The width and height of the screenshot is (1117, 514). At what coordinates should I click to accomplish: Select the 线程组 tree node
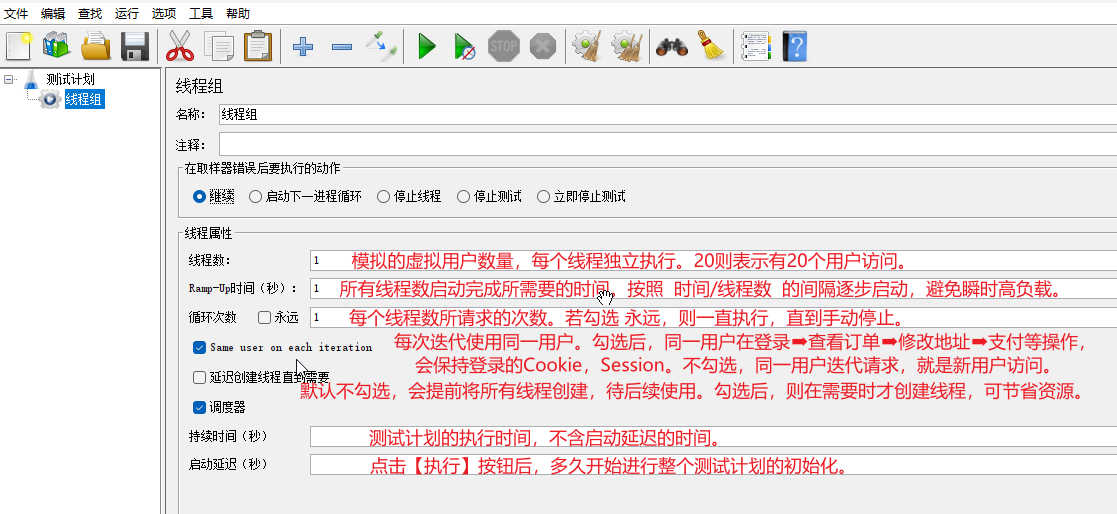pos(84,99)
